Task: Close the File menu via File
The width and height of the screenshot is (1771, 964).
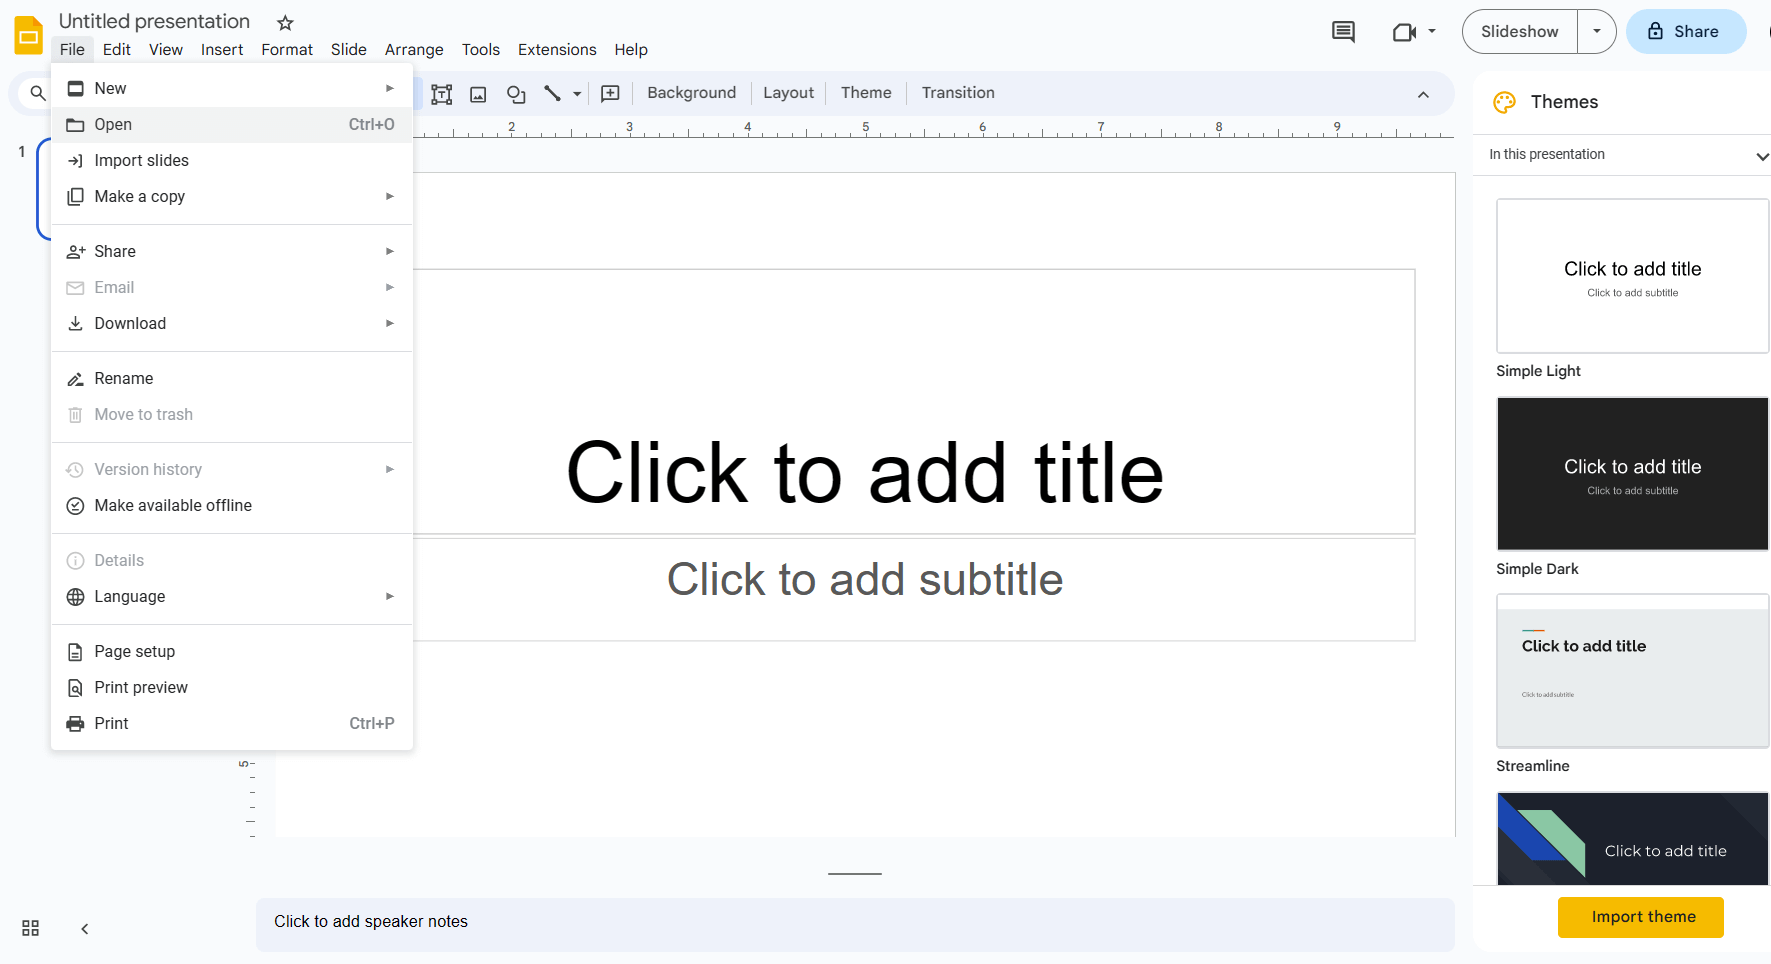Action: [x=72, y=50]
